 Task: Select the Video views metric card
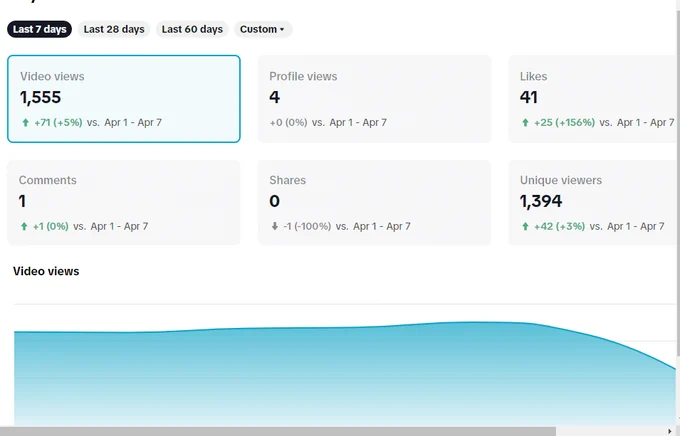pos(124,99)
